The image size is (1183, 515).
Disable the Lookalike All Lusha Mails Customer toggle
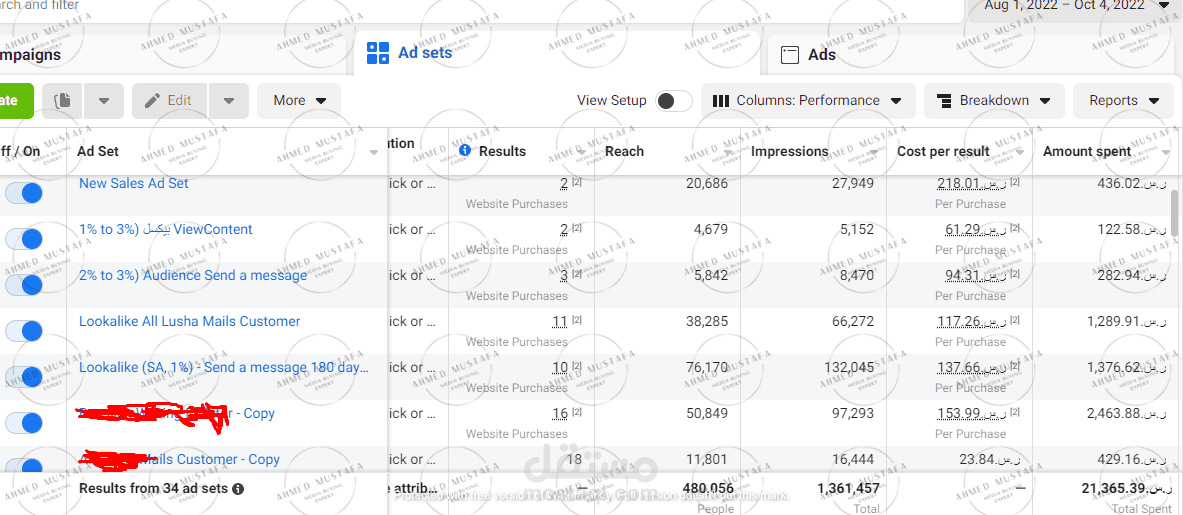click(24, 330)
